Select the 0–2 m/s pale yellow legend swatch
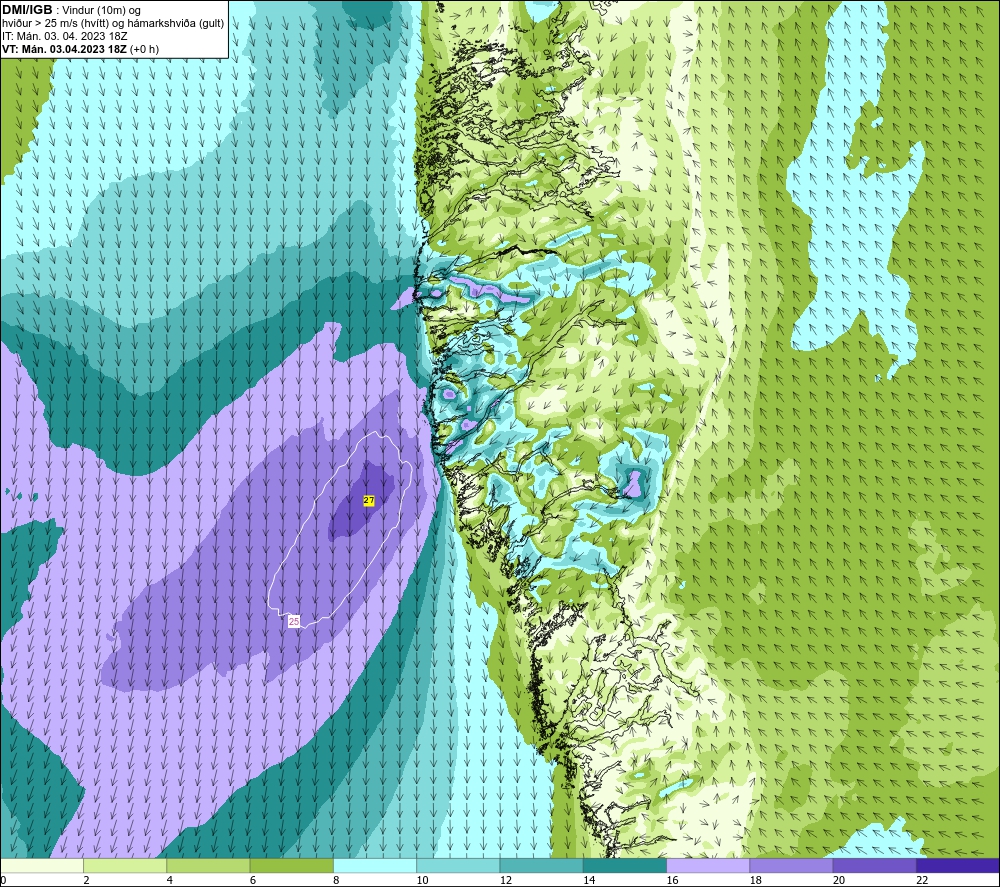 click(41, 865)
